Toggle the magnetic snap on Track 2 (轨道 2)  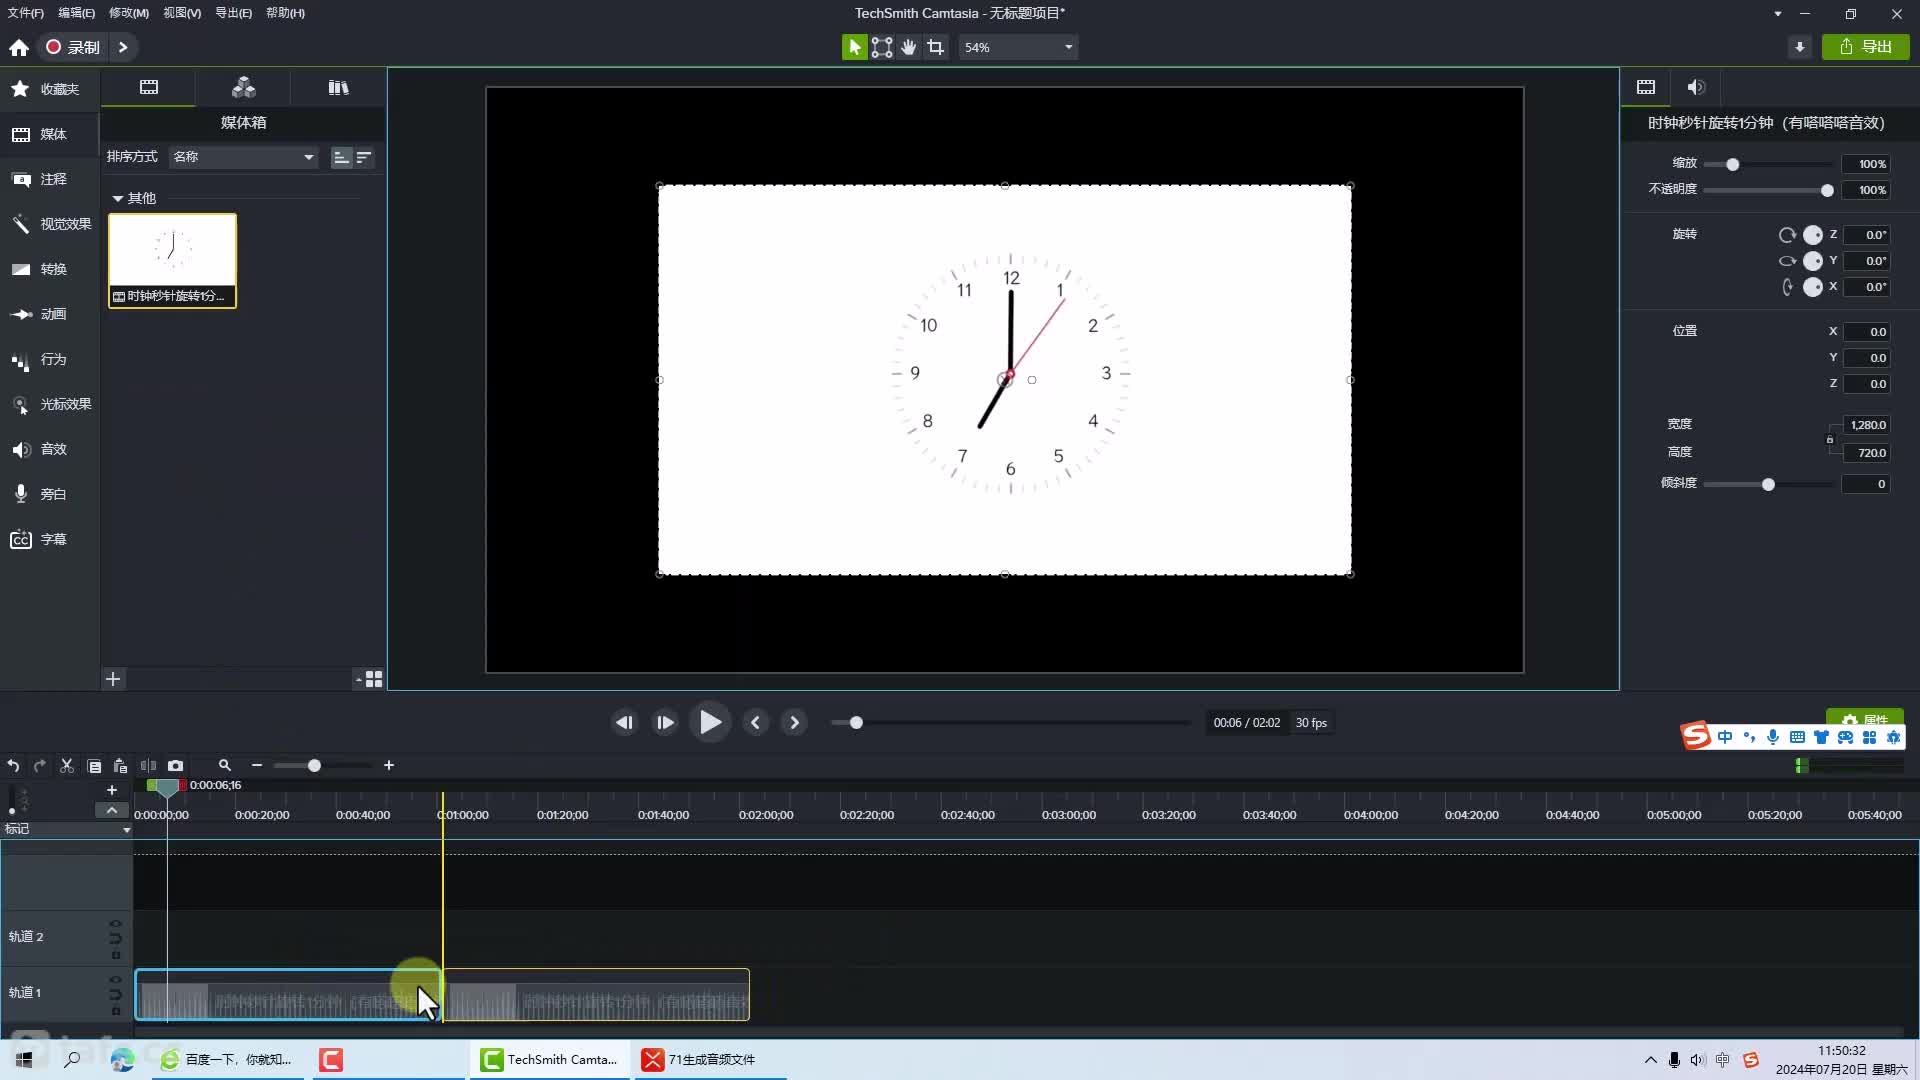tap(115, 939)
